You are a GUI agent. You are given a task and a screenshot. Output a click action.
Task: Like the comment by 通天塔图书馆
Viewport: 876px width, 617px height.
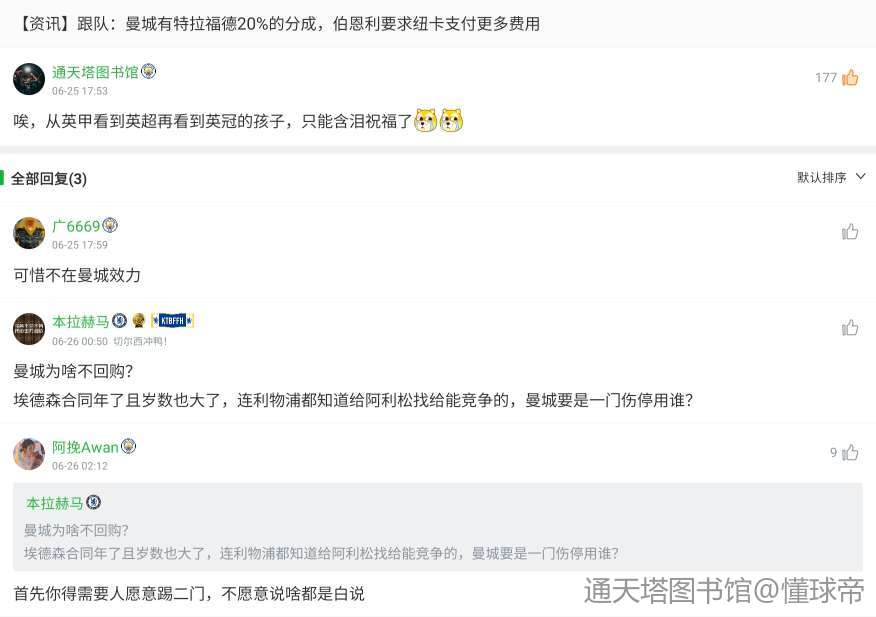850,77
